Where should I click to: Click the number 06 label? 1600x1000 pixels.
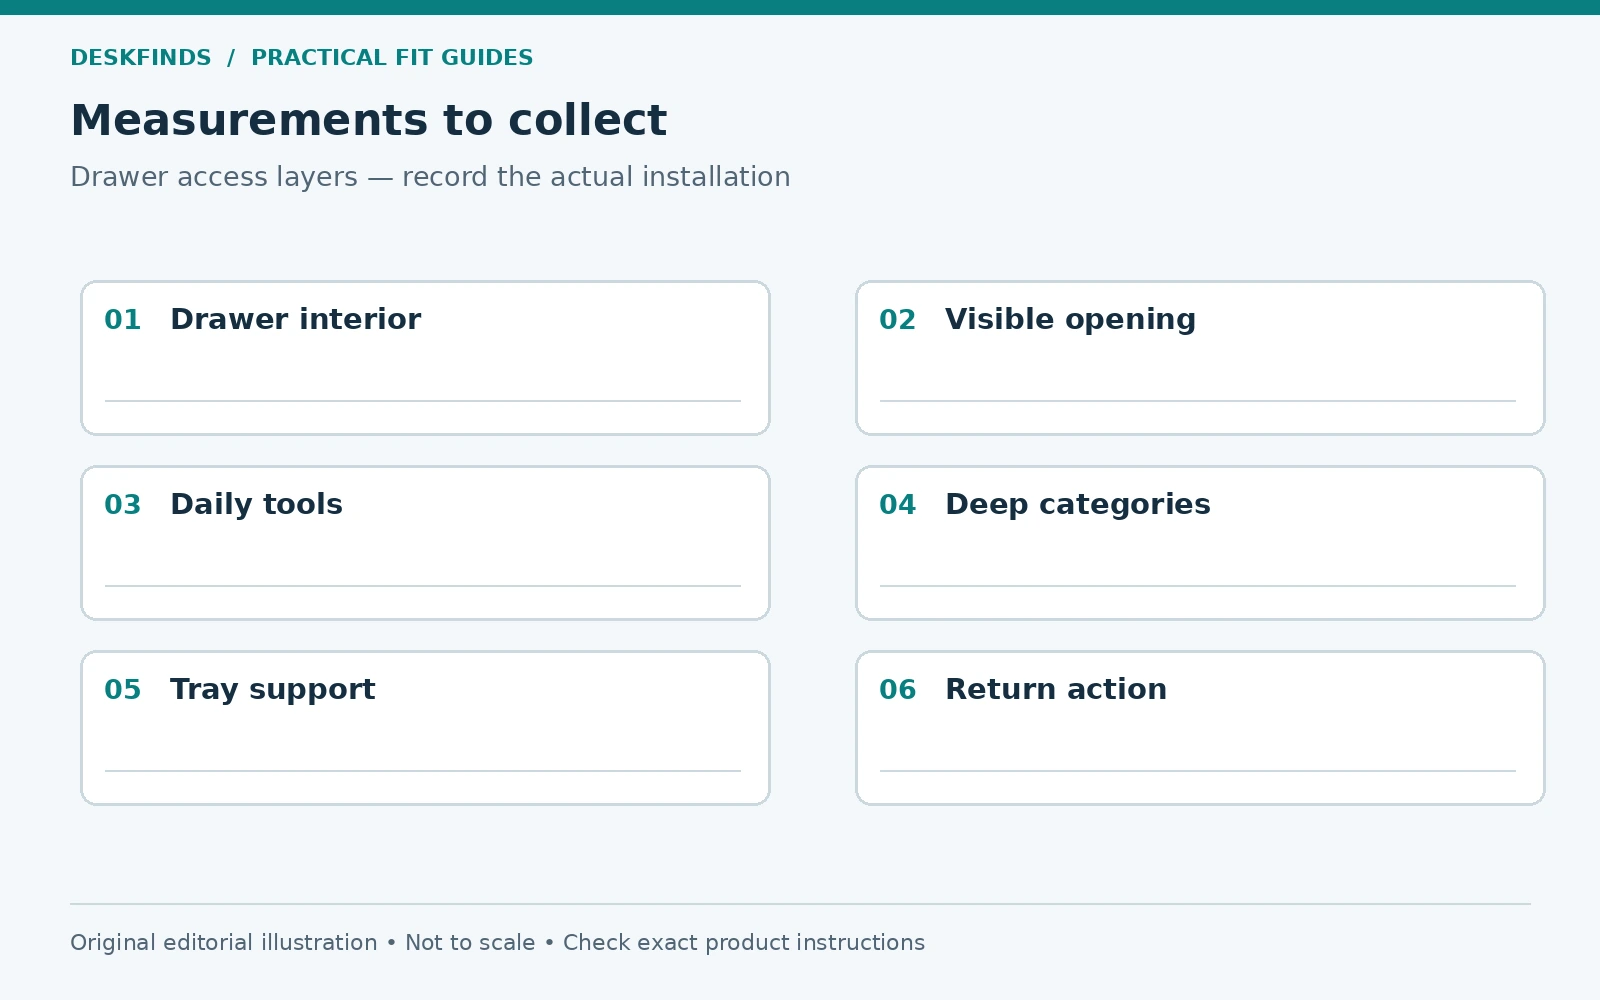pos(898,690)
